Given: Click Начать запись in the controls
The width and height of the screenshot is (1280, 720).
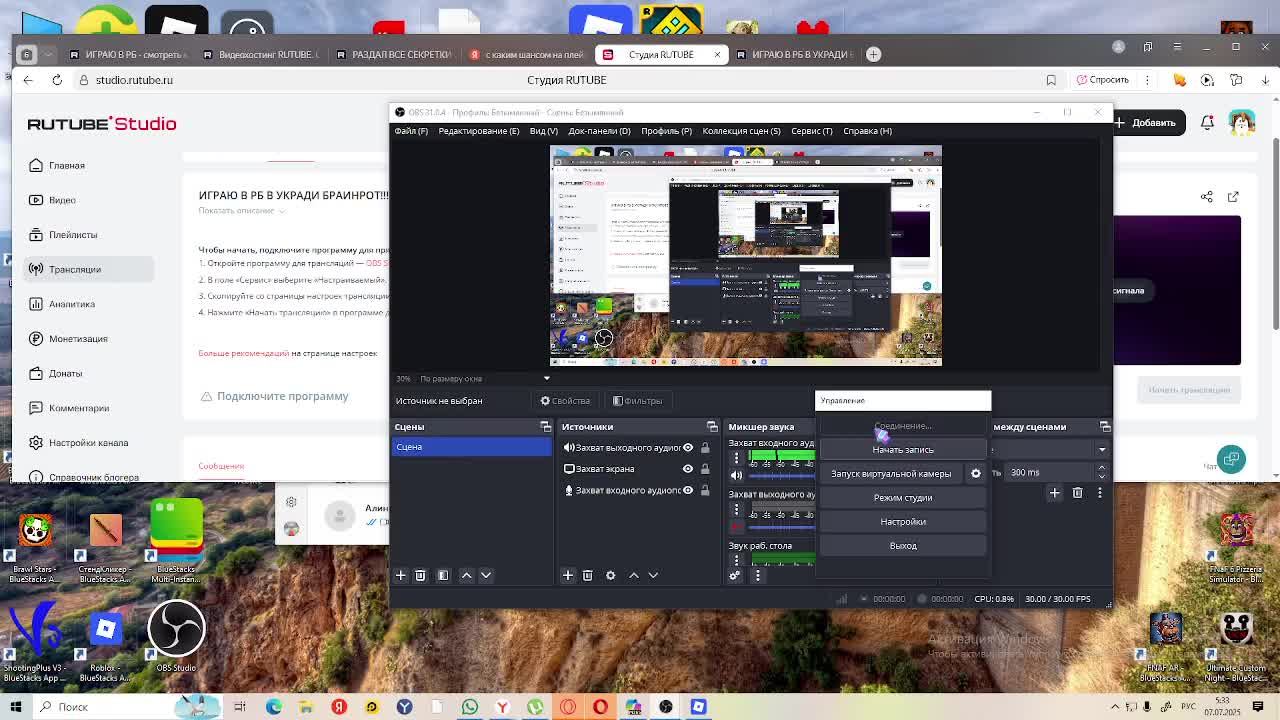Looking at the screenshot, I should (903, 450).
